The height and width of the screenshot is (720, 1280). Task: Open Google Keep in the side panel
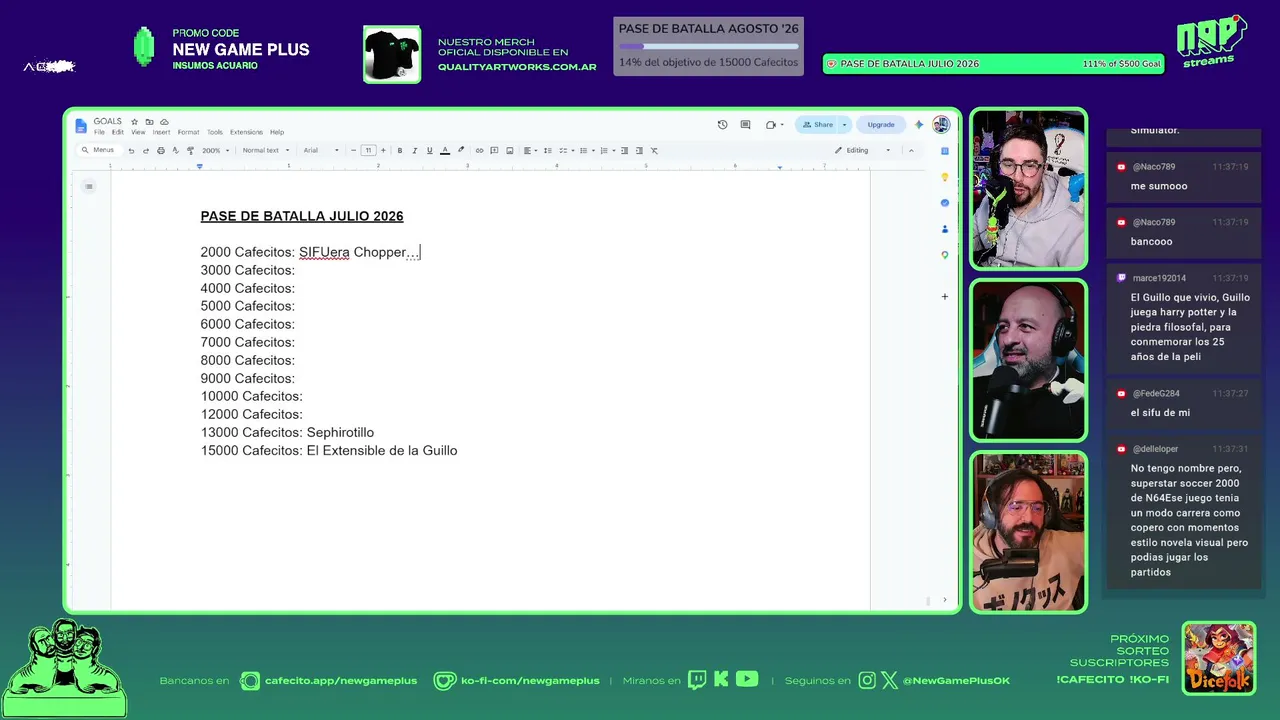pyautogui.click(x=945, y=177)
